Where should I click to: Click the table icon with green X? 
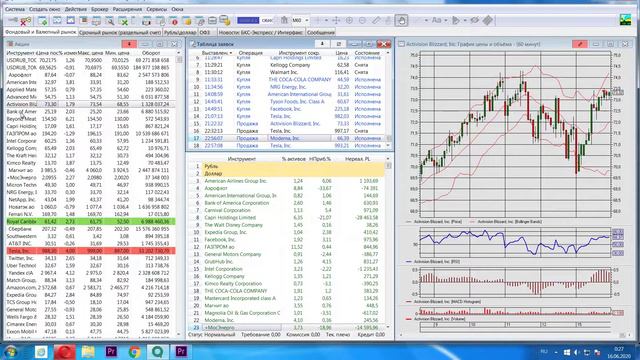123,20
